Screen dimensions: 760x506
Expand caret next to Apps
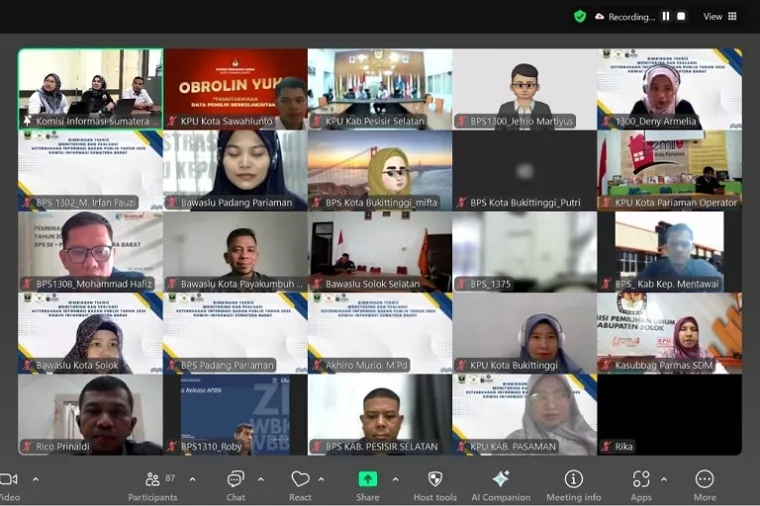point(664,479)
